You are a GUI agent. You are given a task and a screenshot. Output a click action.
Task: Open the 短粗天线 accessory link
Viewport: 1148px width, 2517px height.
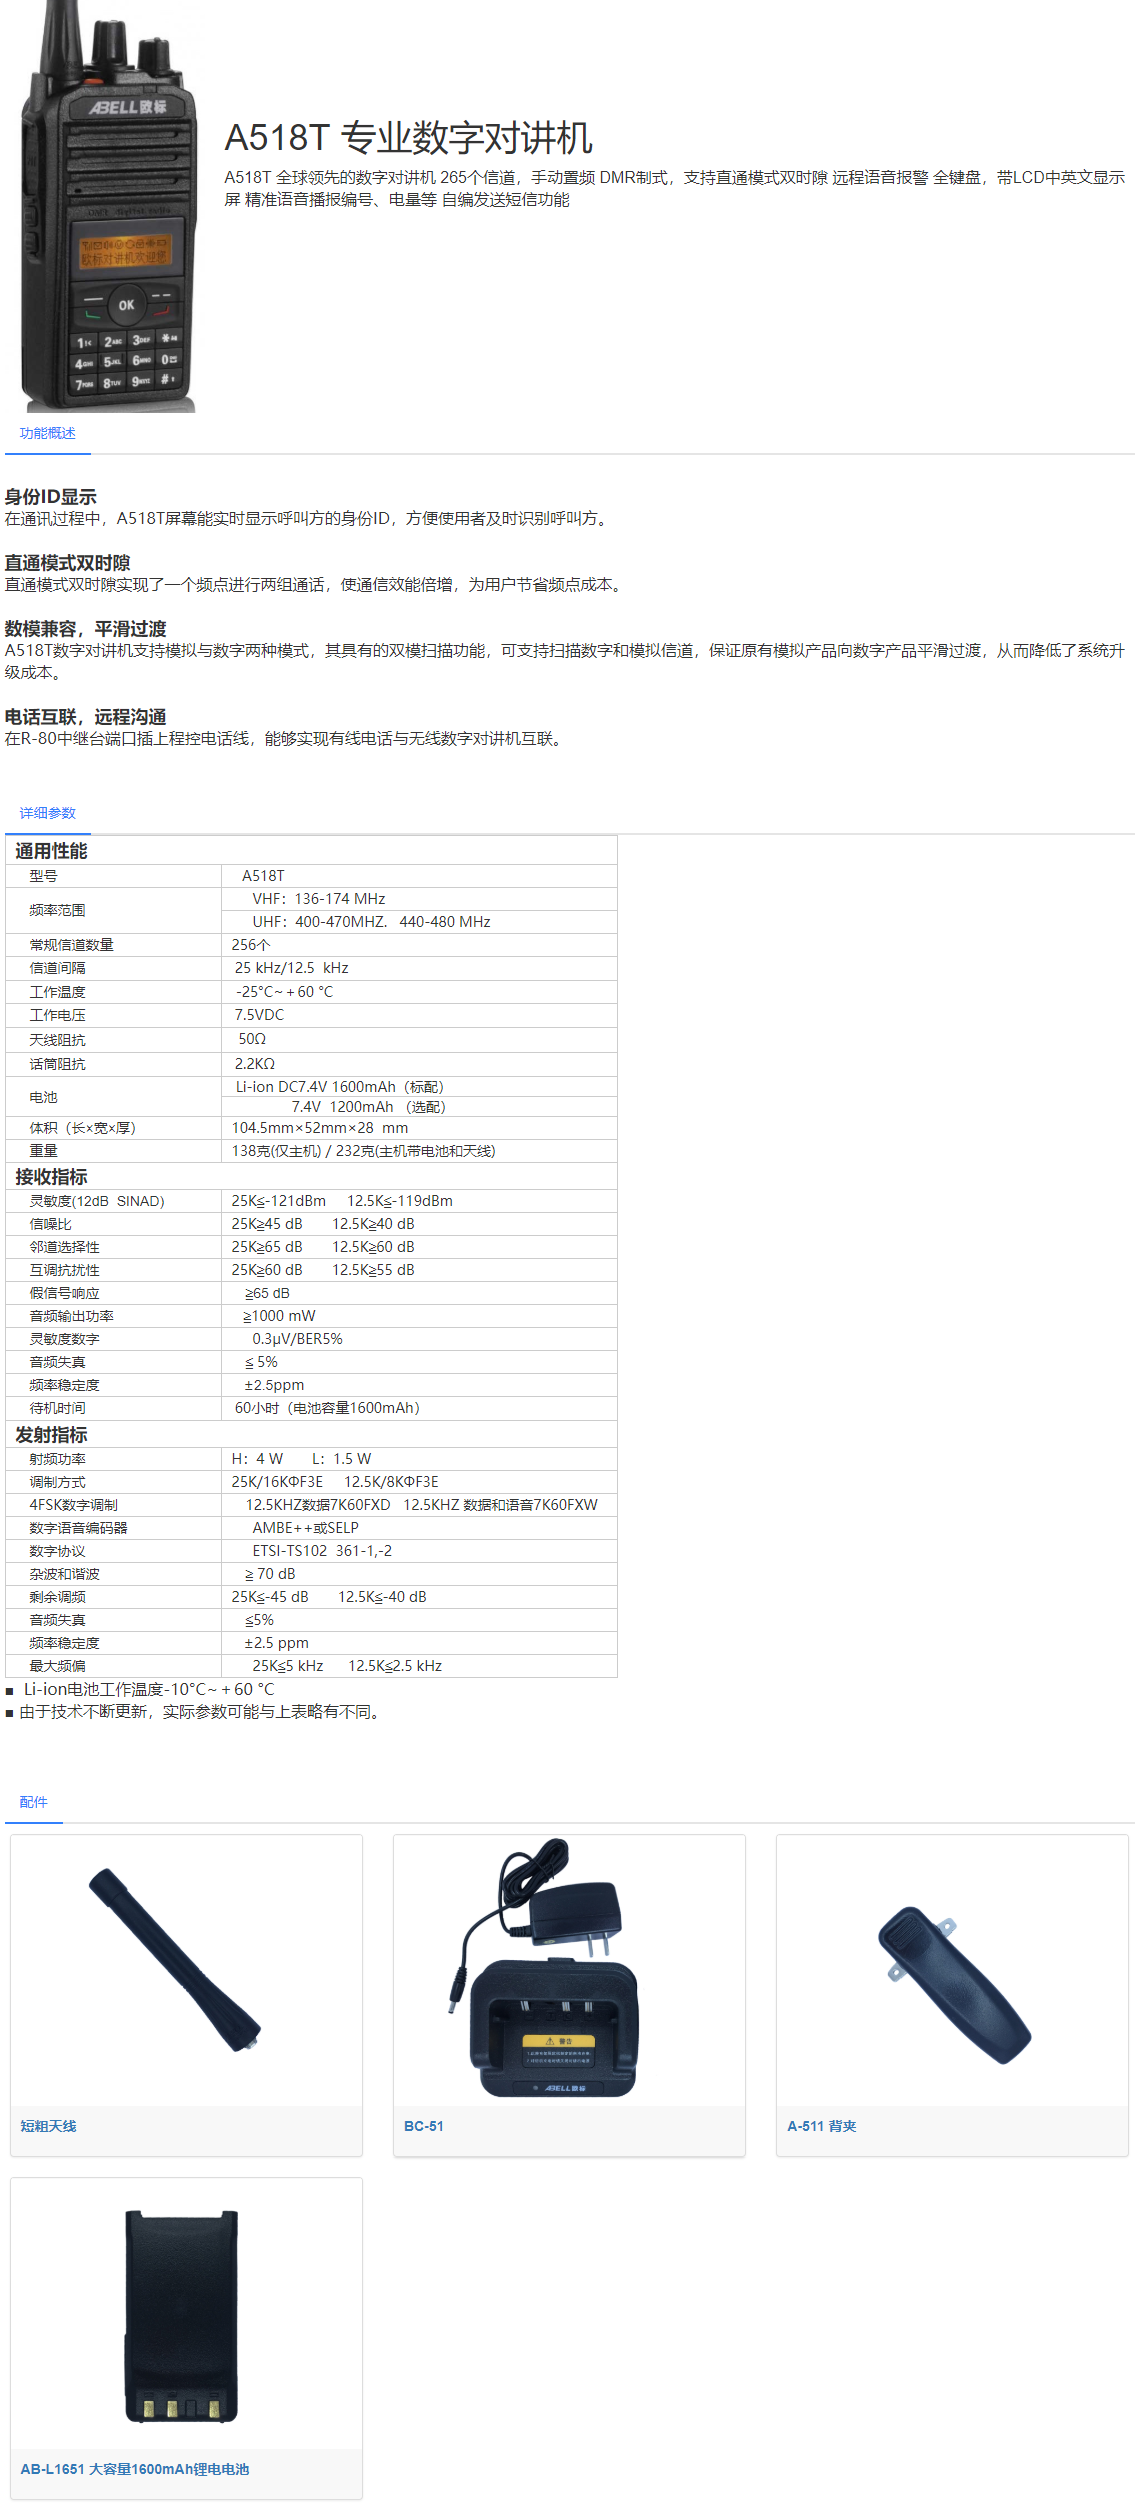(x=48, y=2126)
